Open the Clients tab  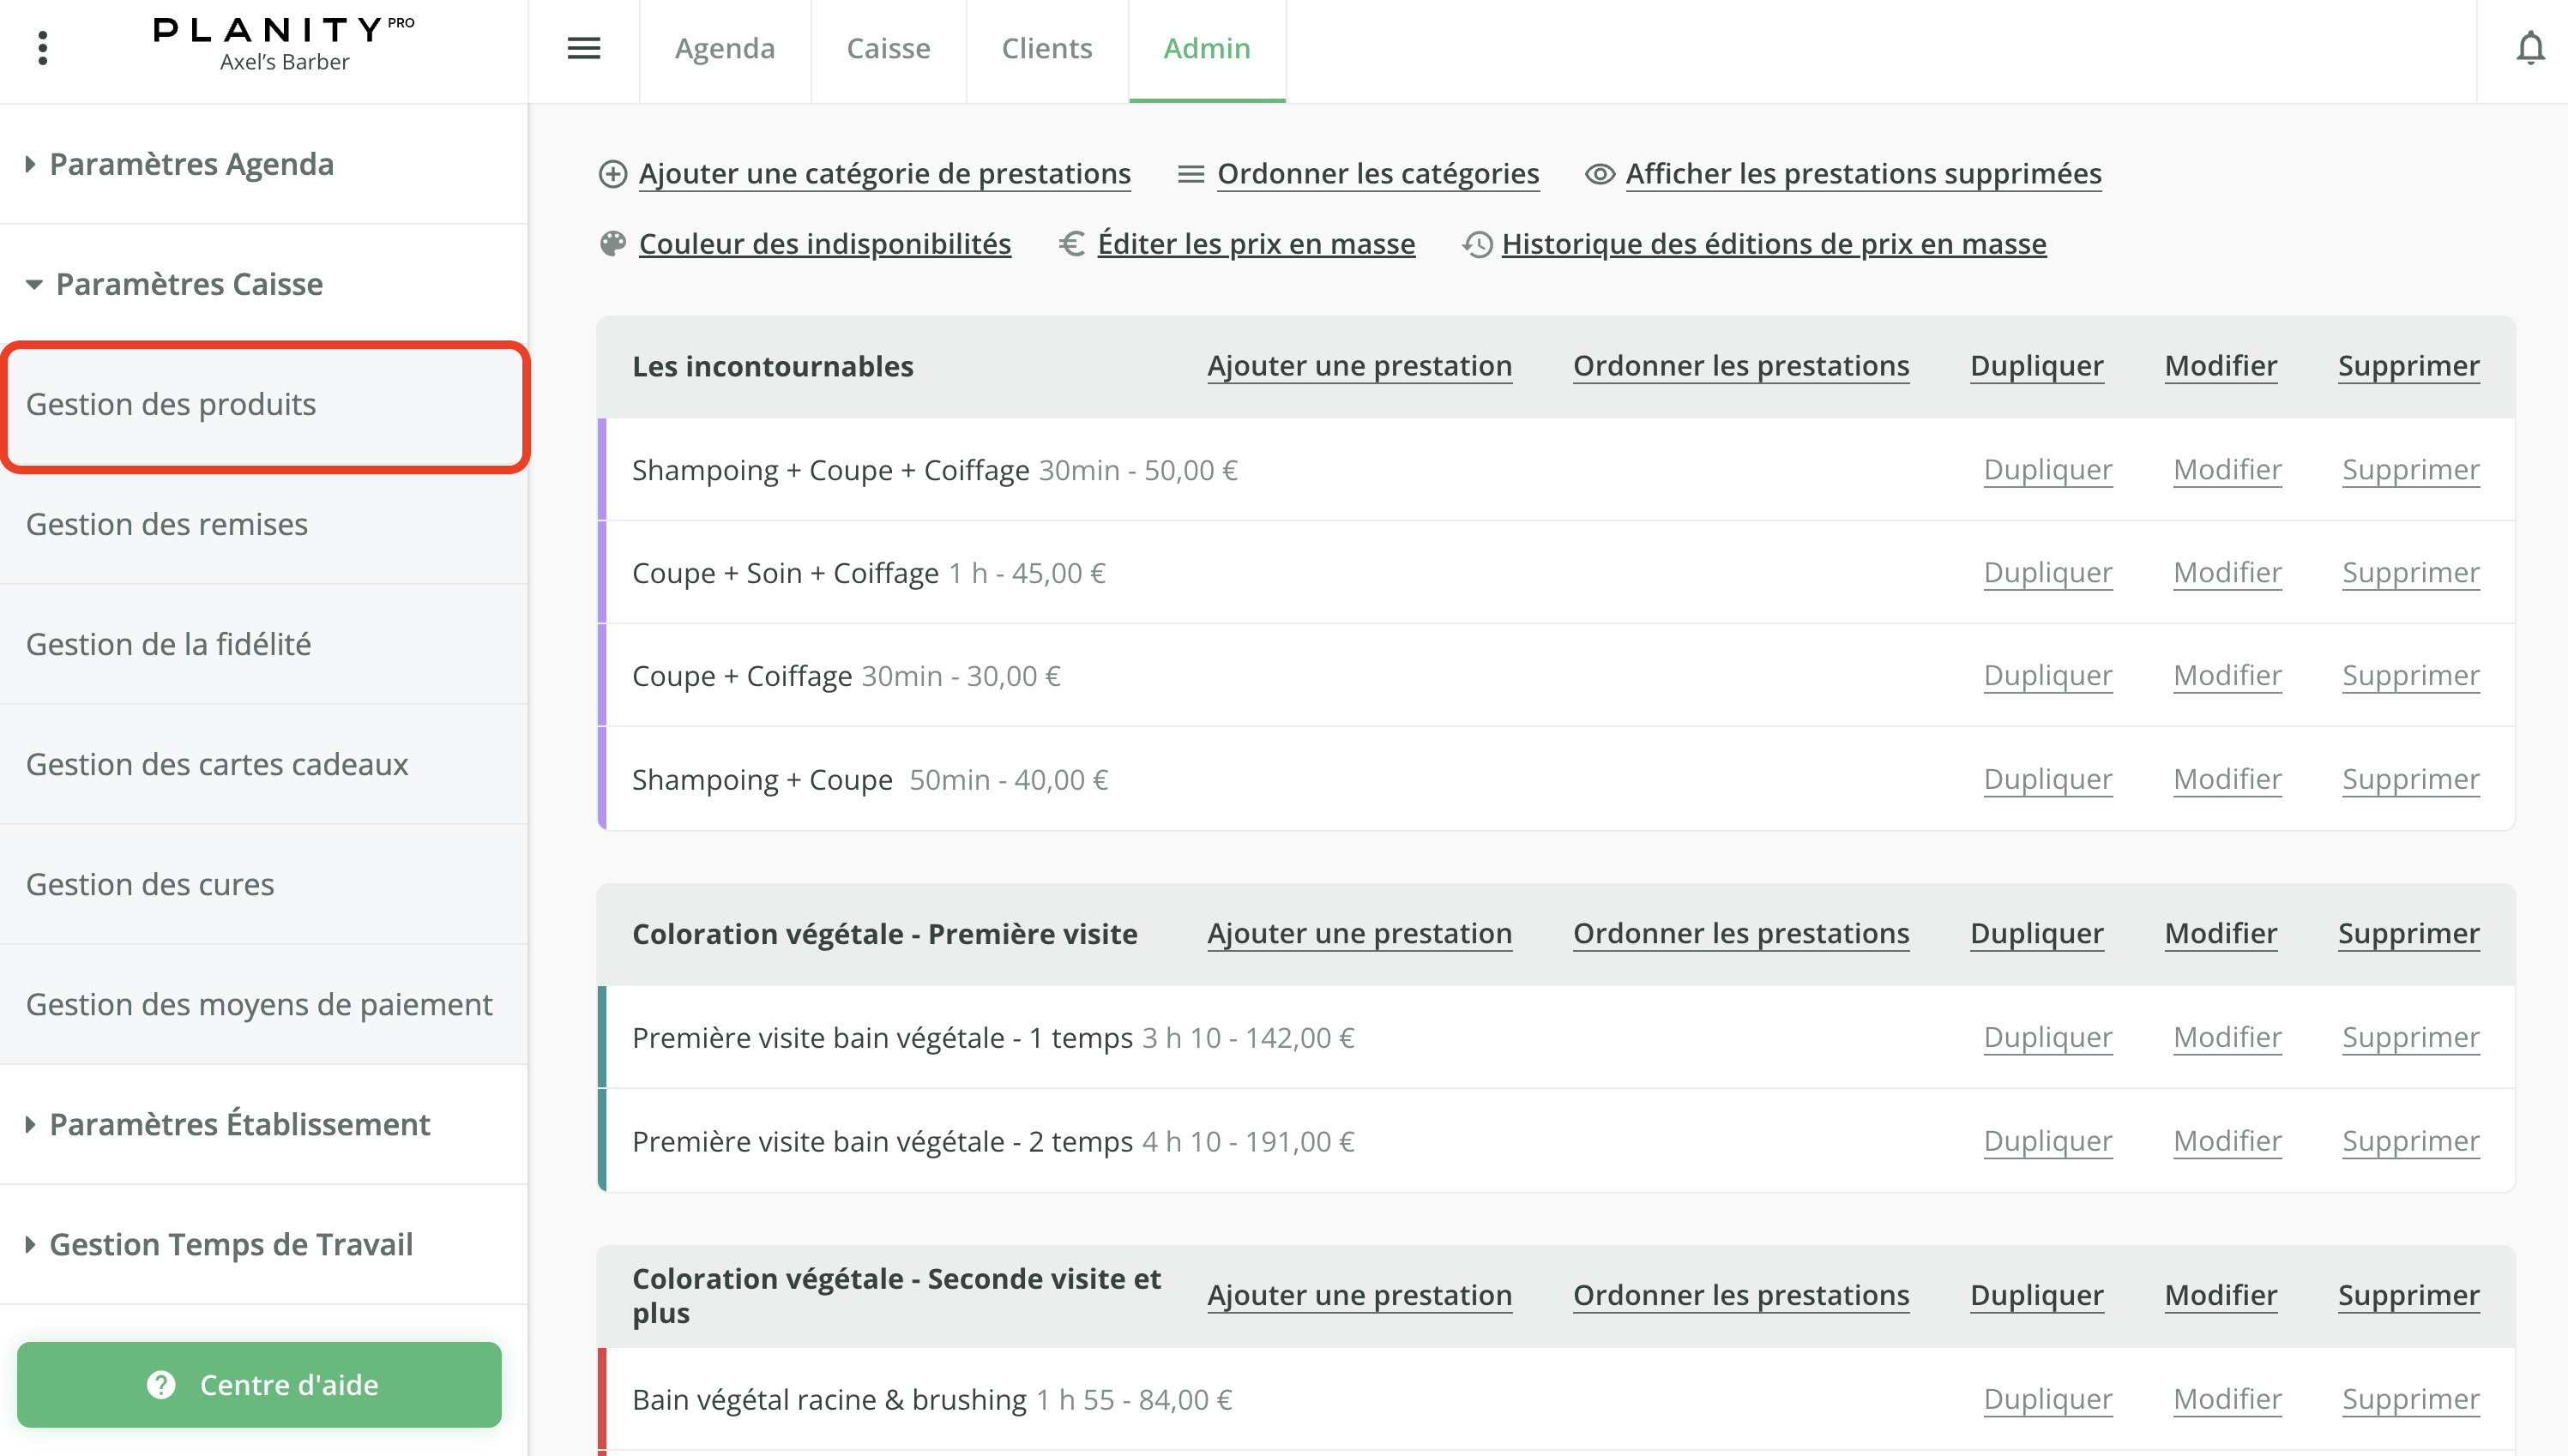point(1046,48)
